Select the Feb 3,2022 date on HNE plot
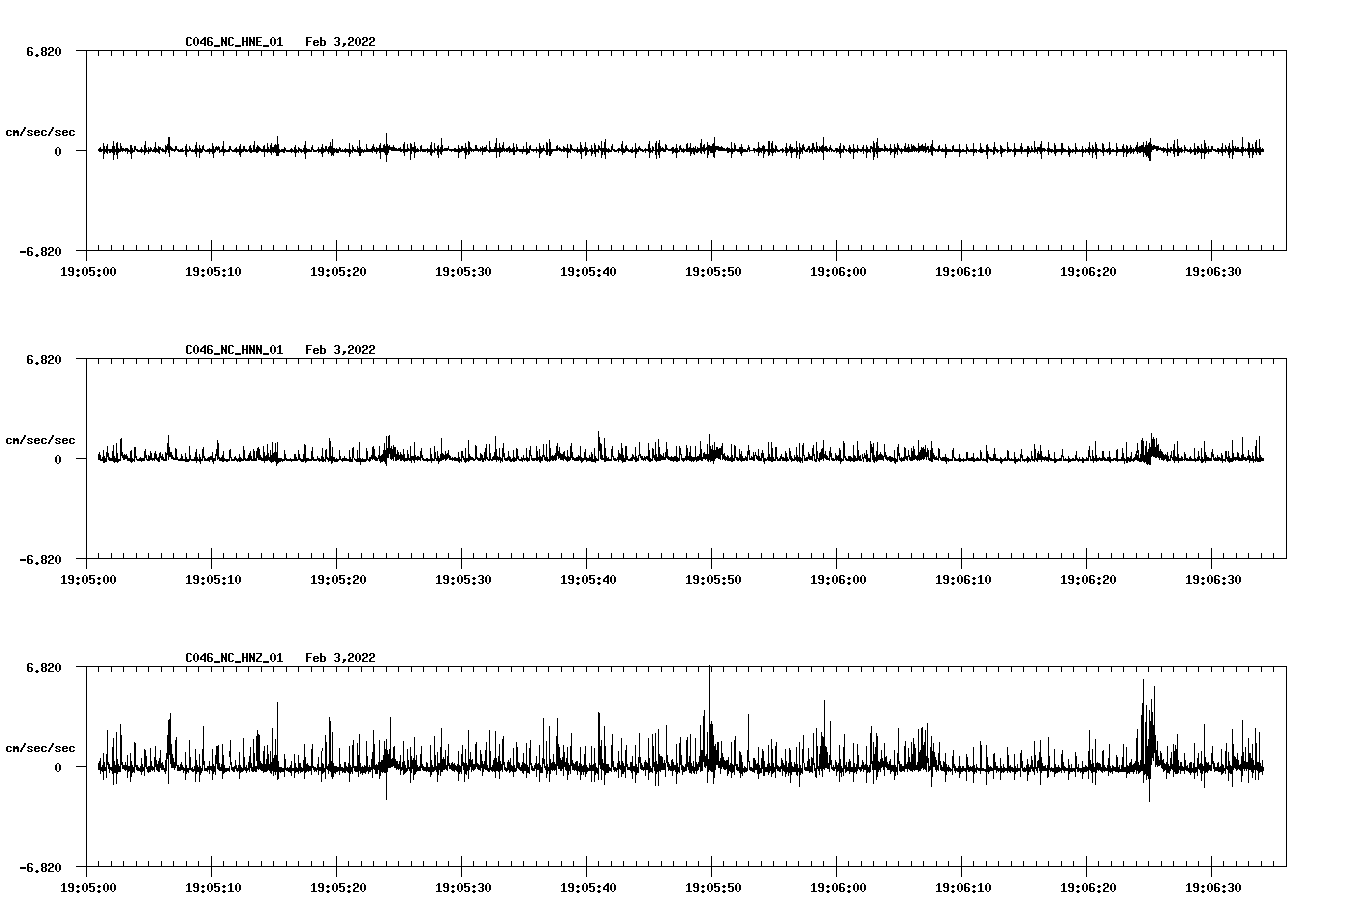This screenshot has width=1358, height=924. [x=340, y=42]
